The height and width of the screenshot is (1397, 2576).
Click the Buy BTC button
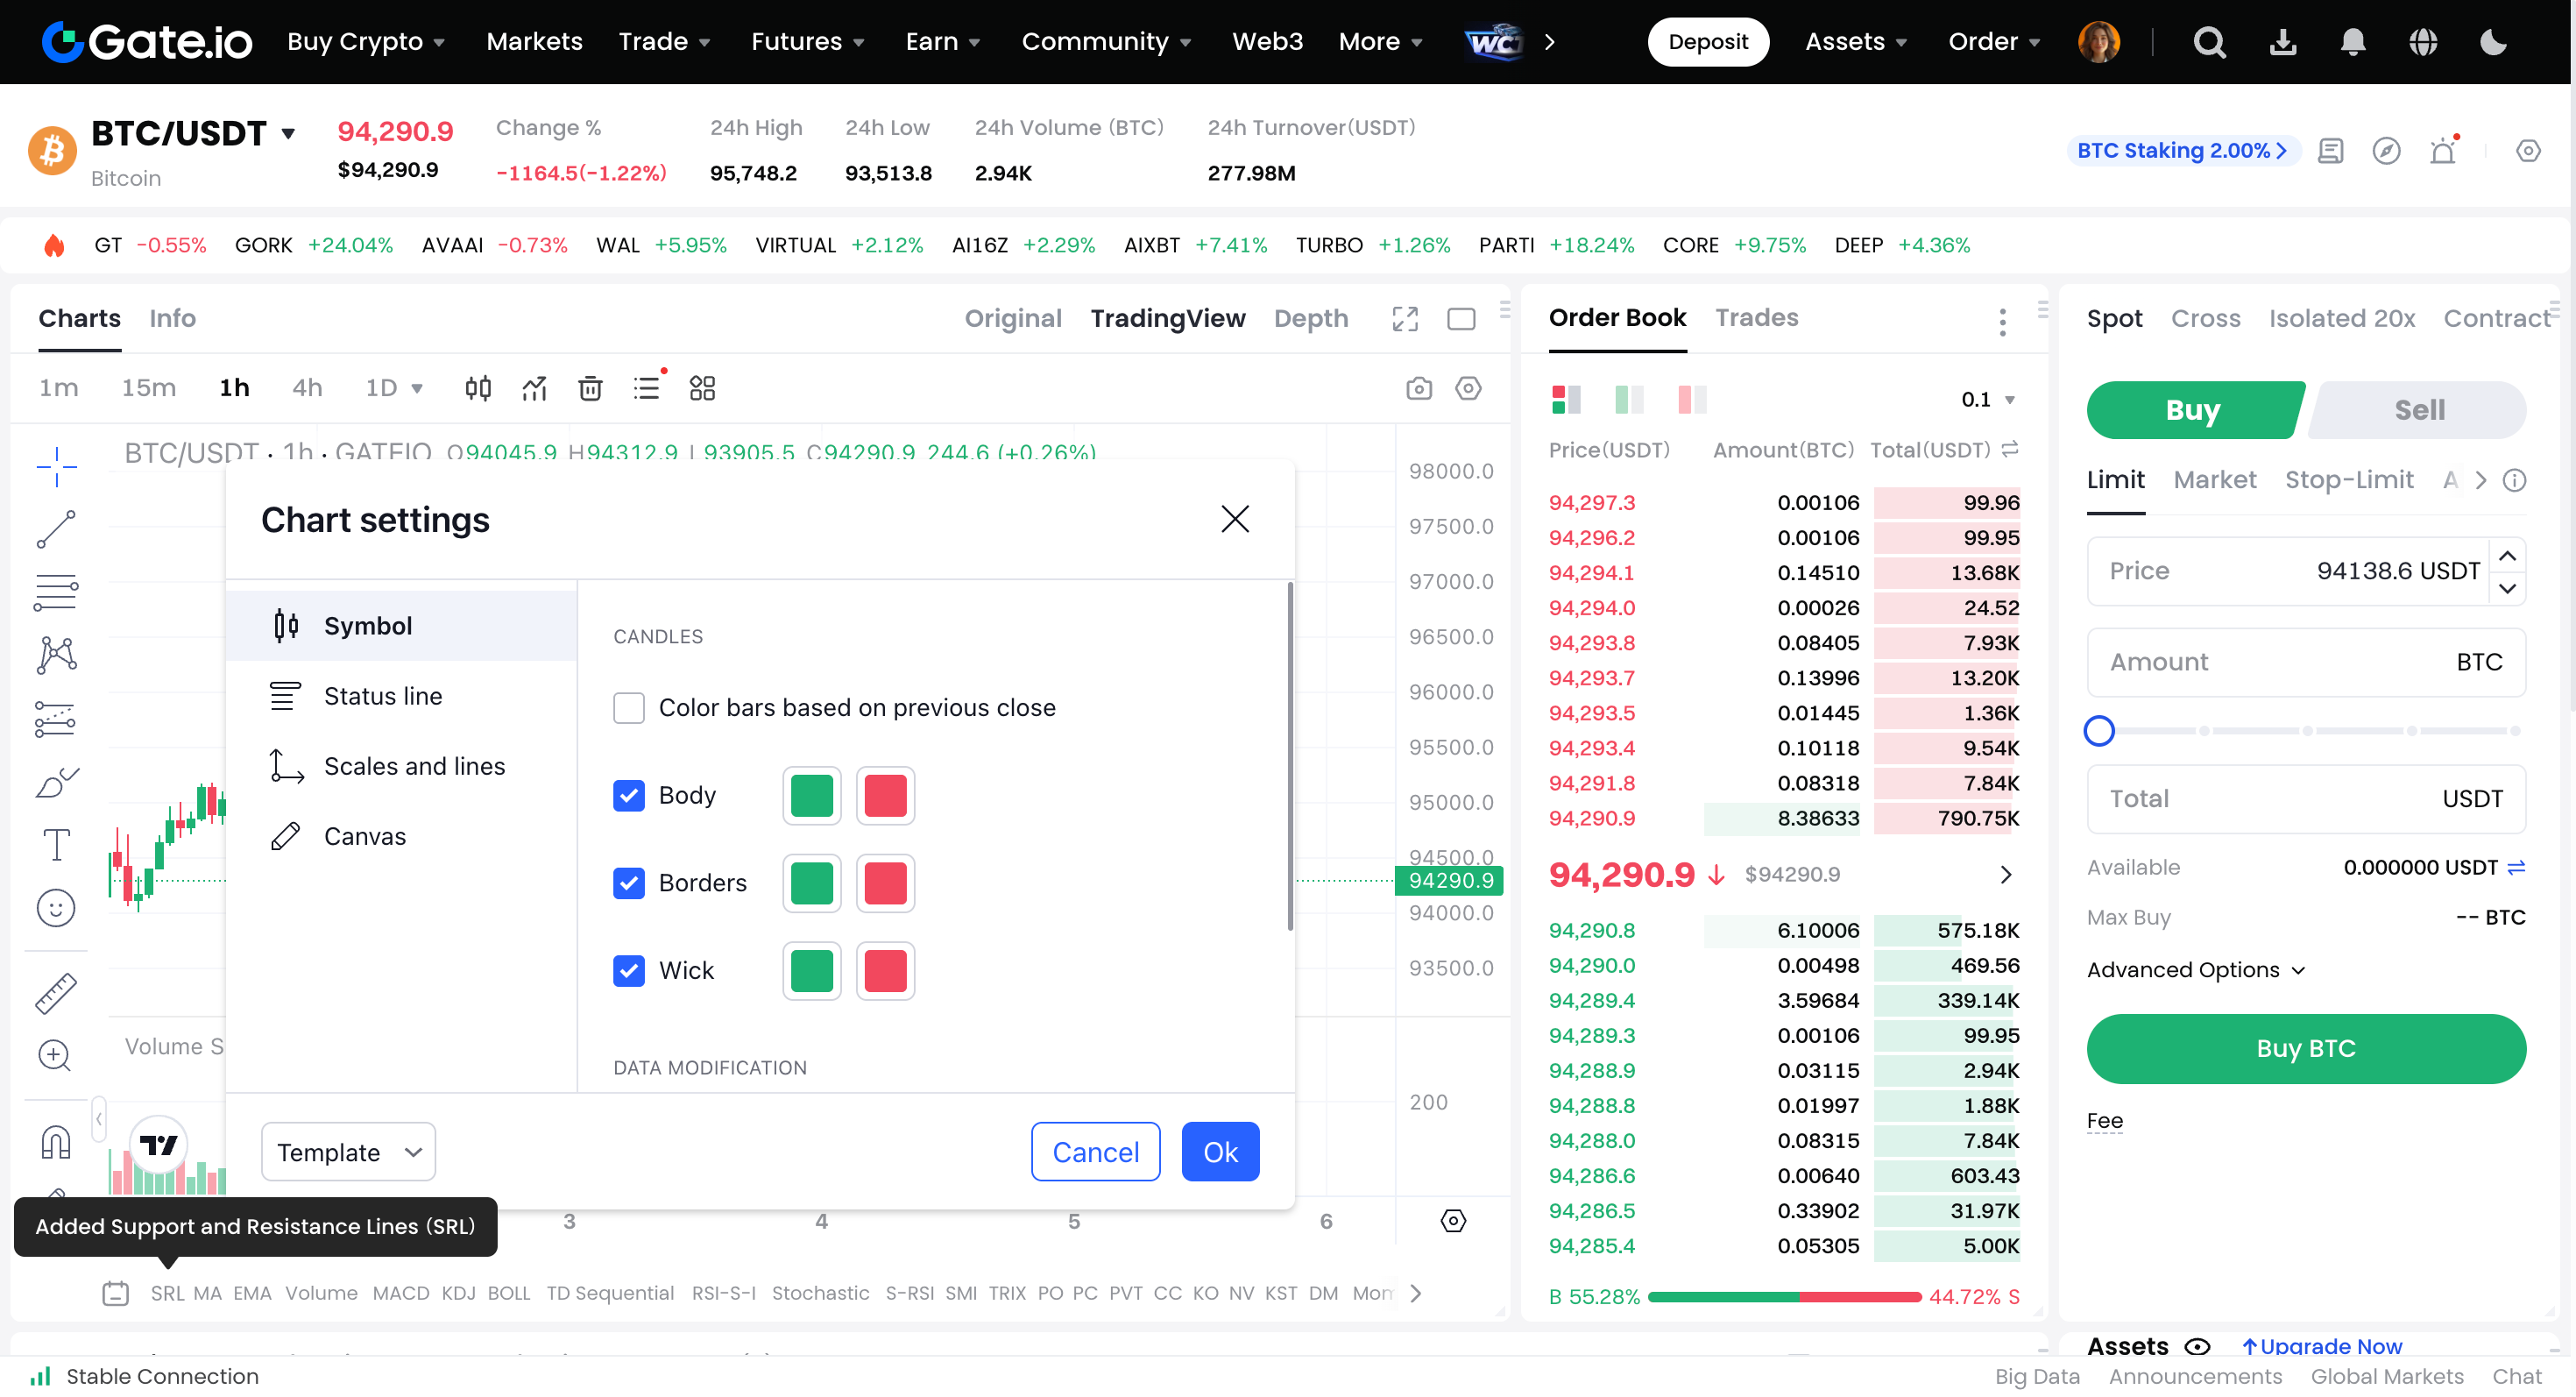(2305, 1048)
